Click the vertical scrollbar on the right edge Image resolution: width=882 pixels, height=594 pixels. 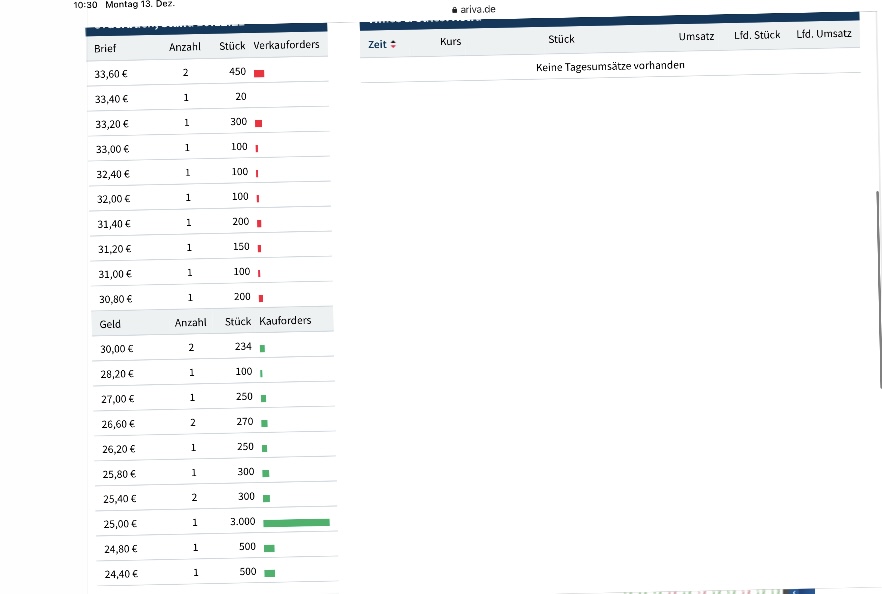[x=879, y=290]
